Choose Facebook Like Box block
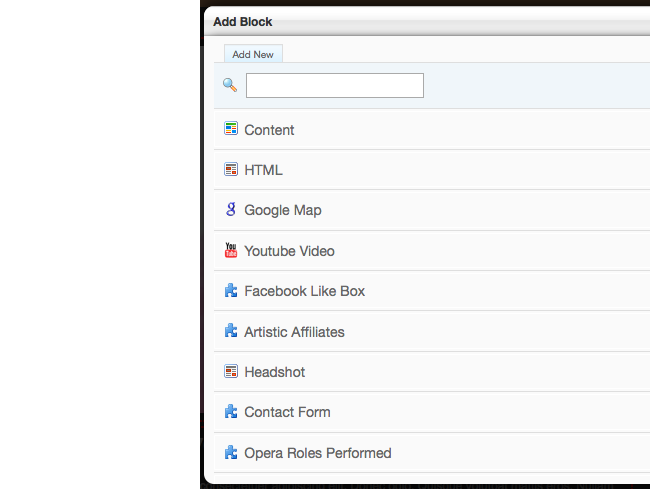This screenshot has width=650, height=489. click(432, 291)
